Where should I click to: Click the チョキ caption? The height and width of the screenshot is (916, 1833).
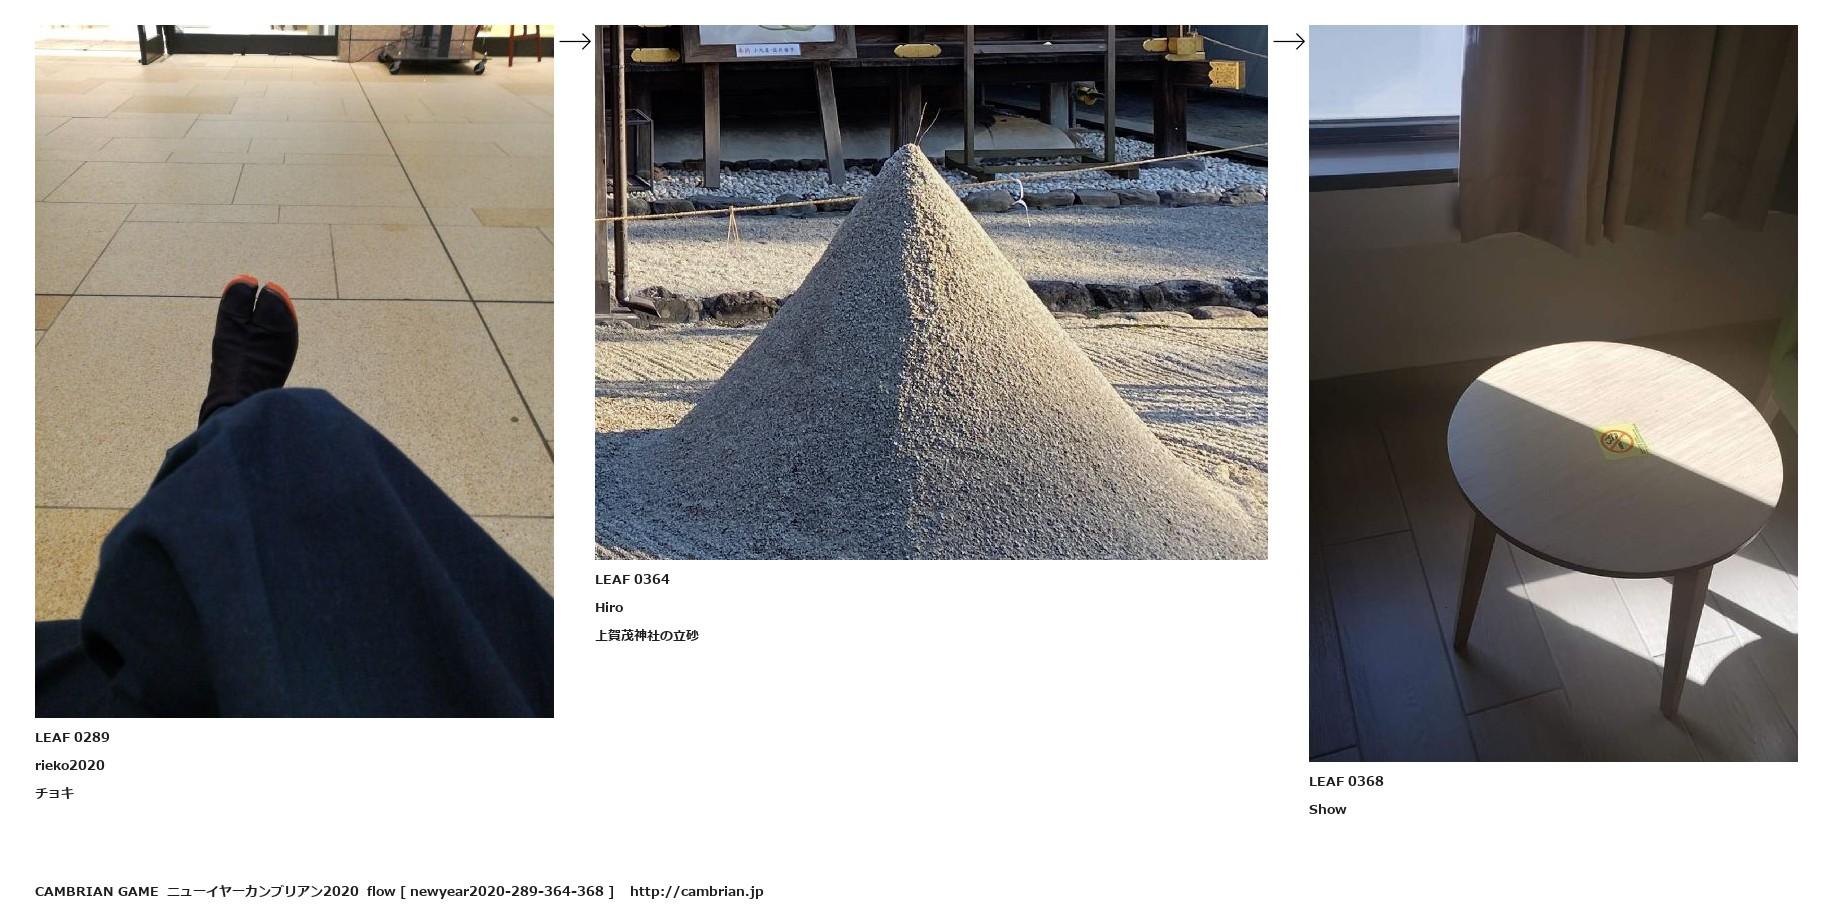(x=55, y=793)
